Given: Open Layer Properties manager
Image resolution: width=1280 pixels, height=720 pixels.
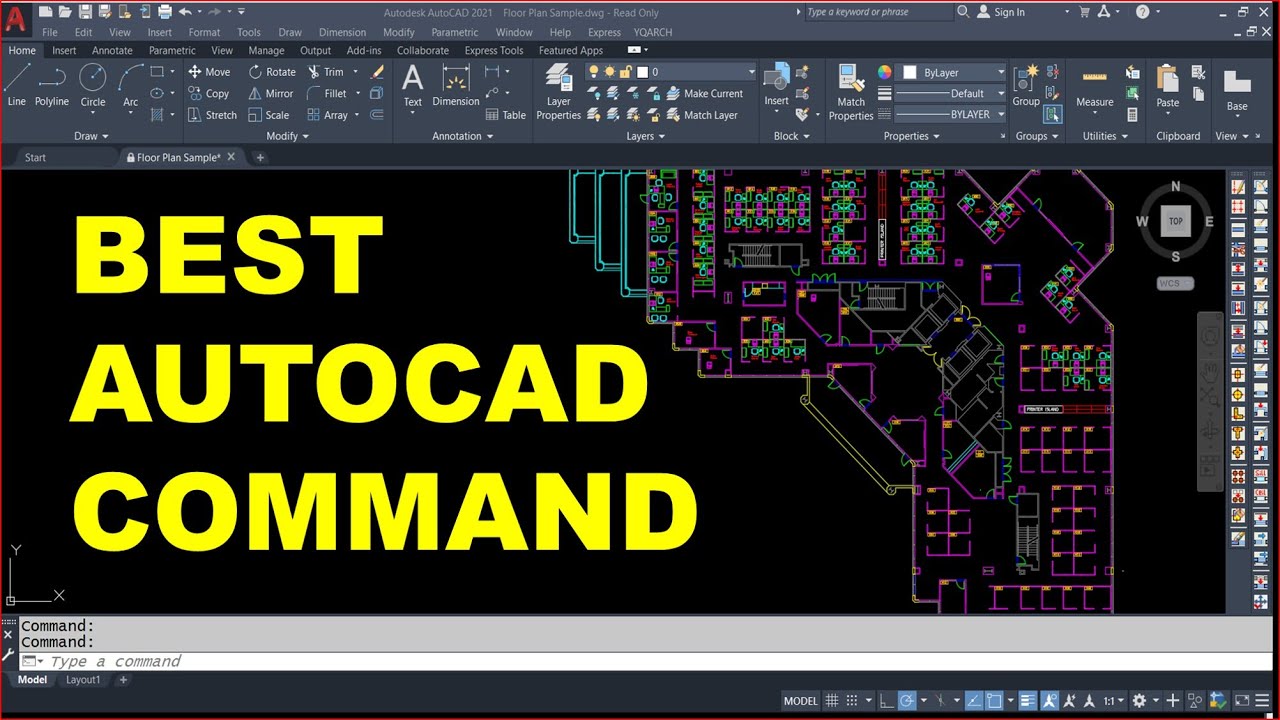Looking at the screenshot, I should coord(558,92).
